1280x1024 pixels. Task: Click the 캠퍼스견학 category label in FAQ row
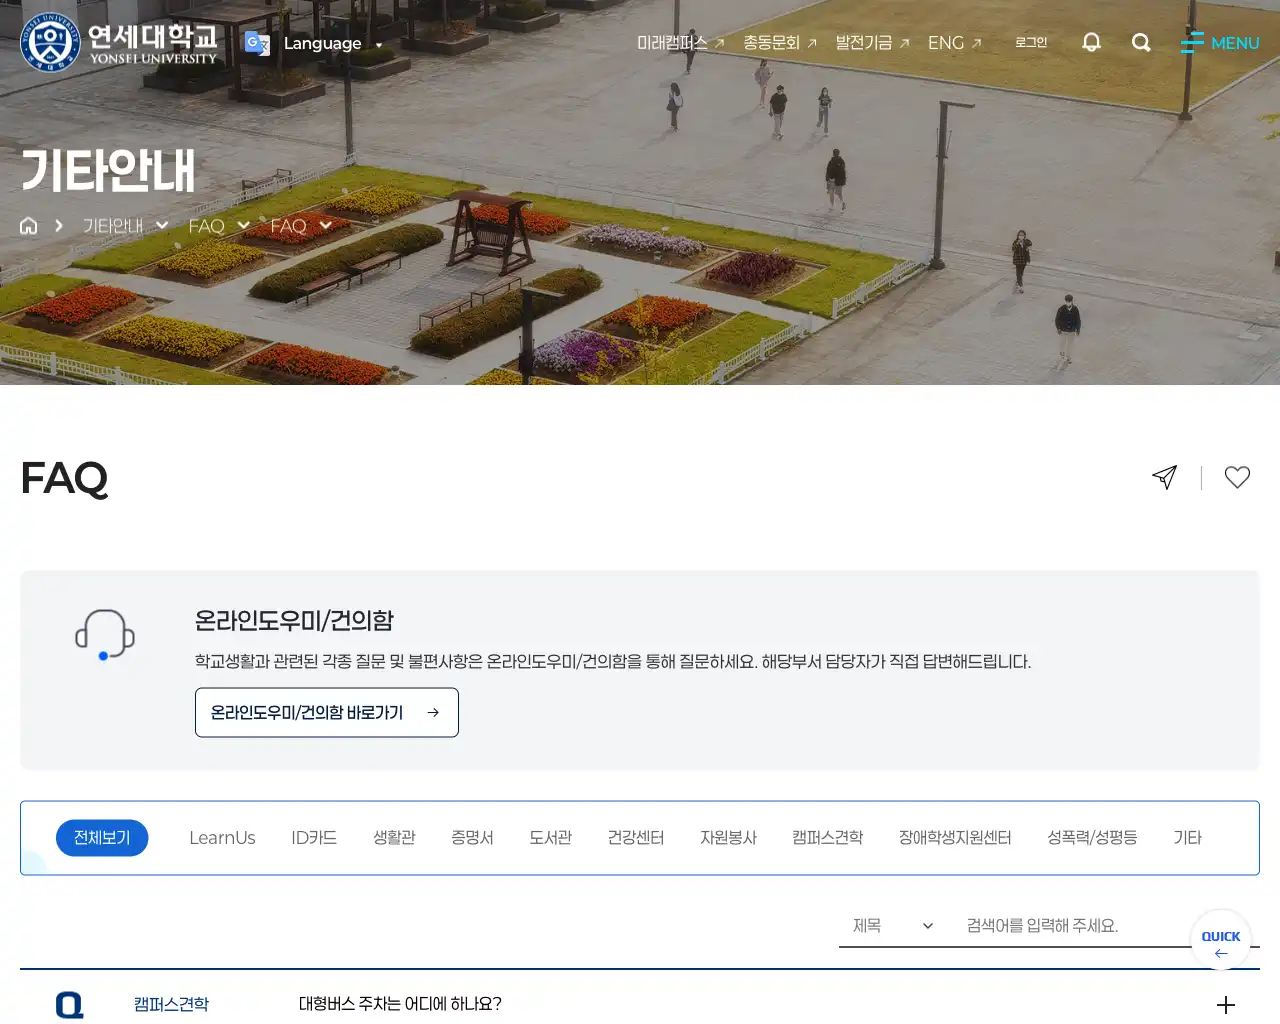pyautogui.click(x=171, y=1004)
